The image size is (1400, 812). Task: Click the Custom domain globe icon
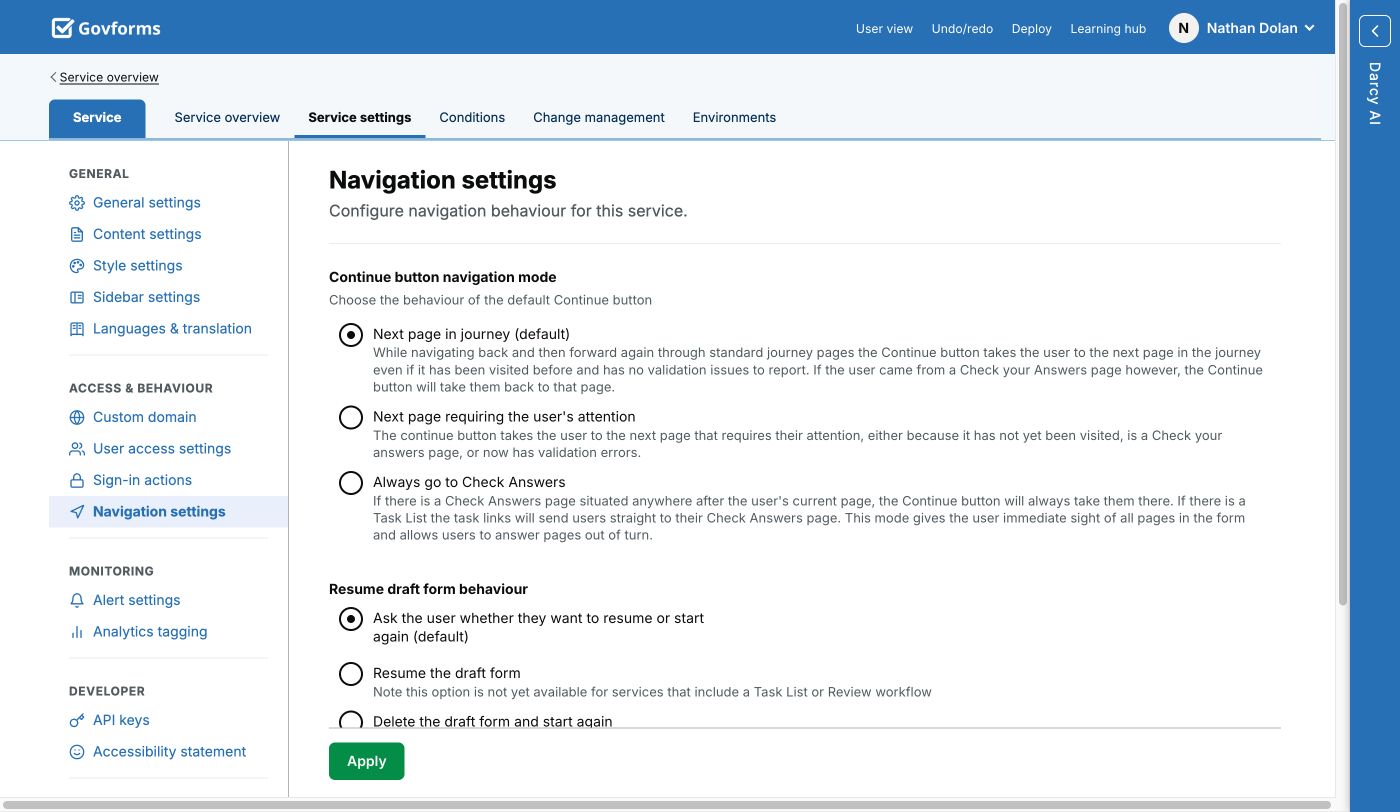tap(77, 417)
